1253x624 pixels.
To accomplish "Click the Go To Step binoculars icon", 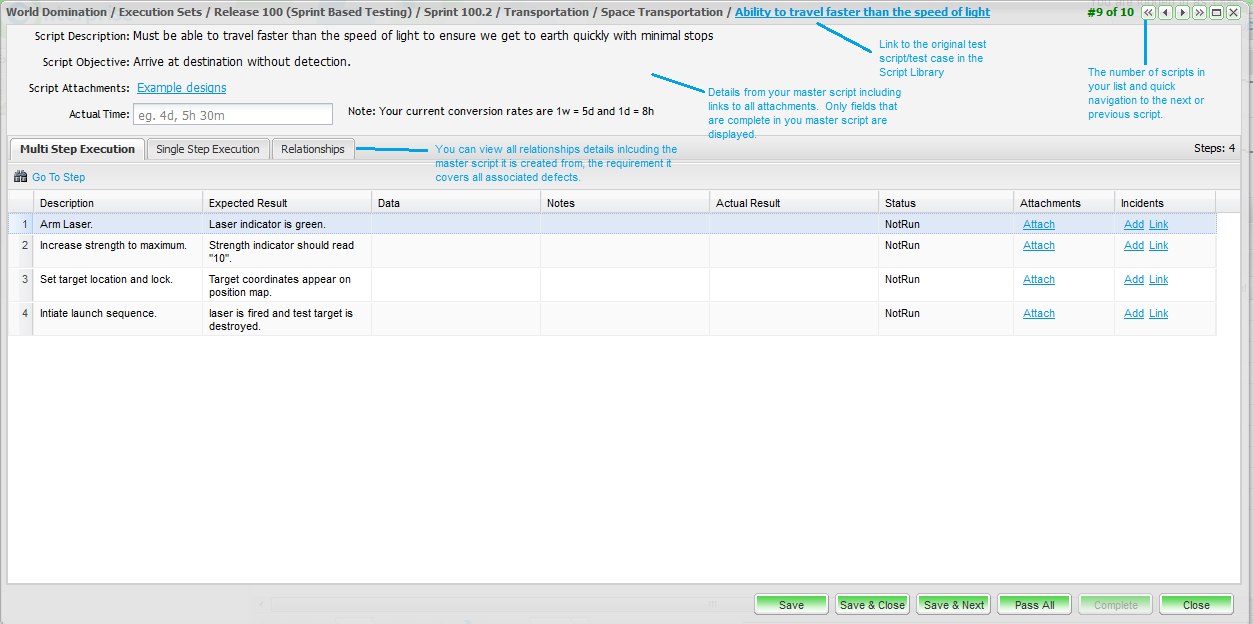I will pos(20,177).
